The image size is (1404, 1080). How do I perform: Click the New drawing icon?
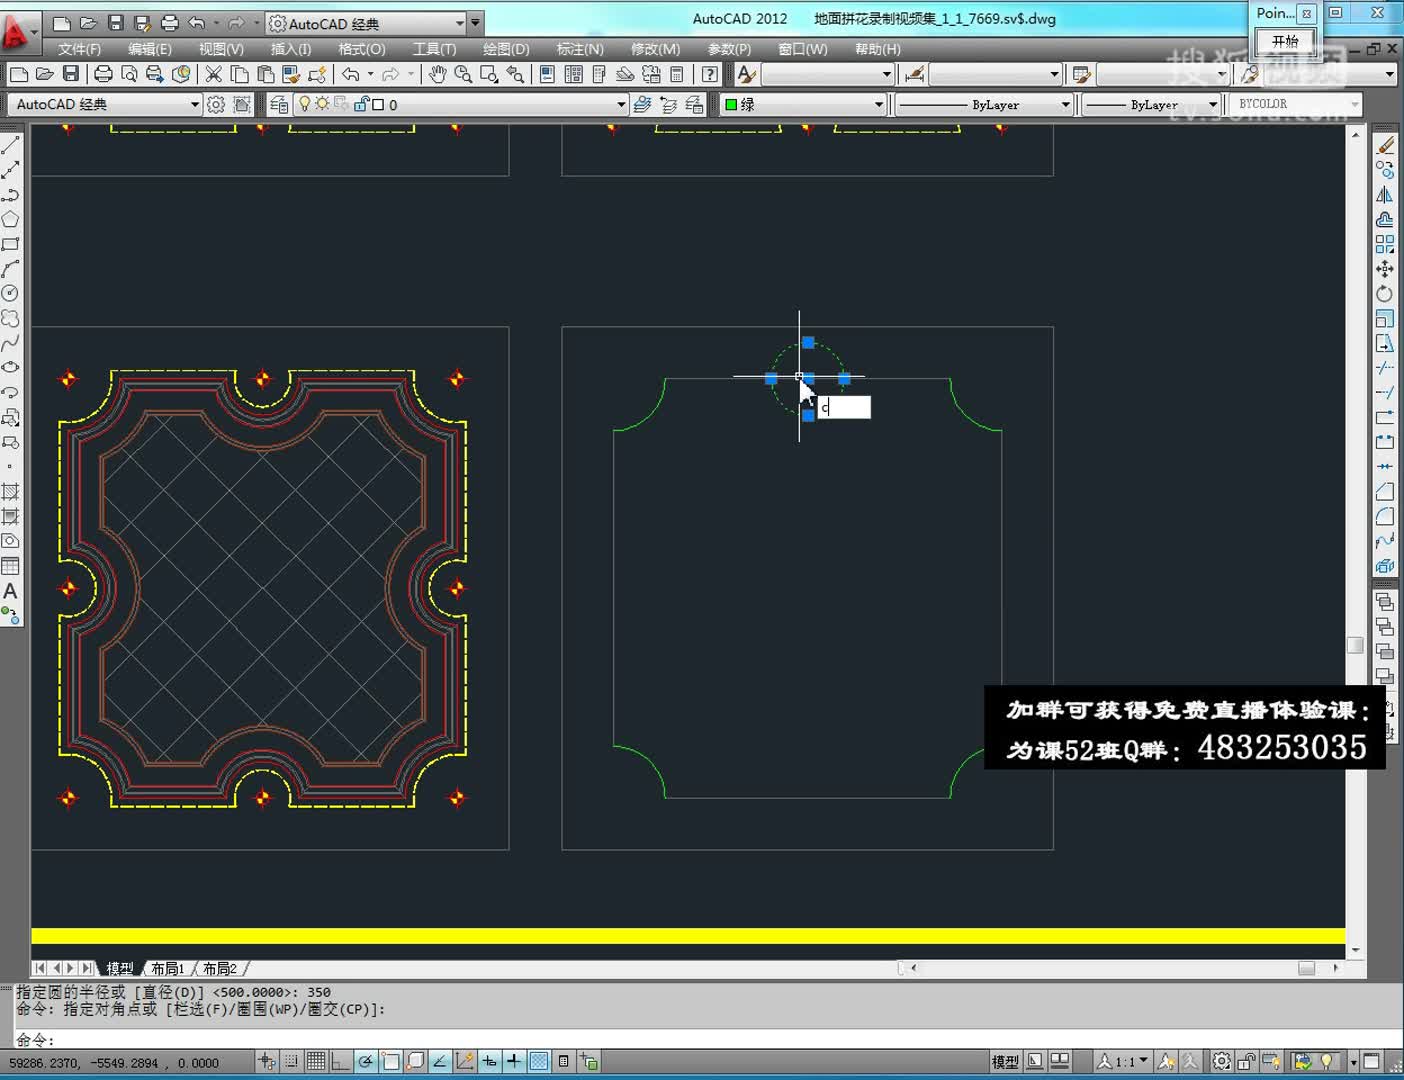coord(18,74)
